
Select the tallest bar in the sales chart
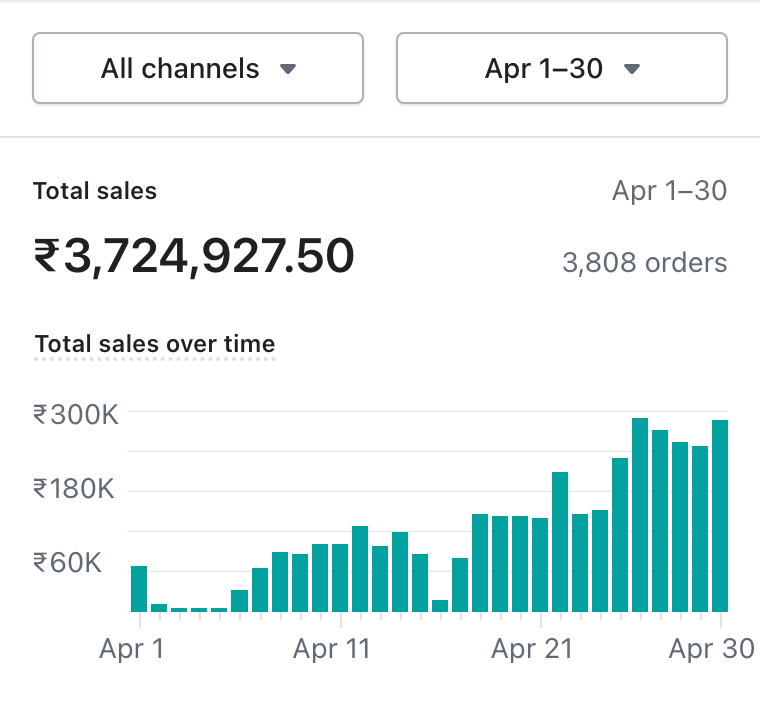[x=640, y=514]
